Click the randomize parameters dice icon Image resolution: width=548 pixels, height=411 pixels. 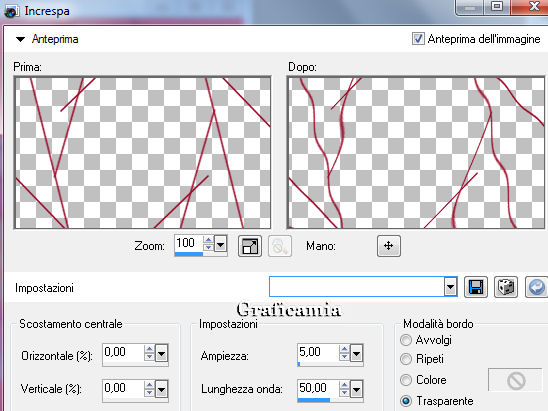tap(506, 287)
